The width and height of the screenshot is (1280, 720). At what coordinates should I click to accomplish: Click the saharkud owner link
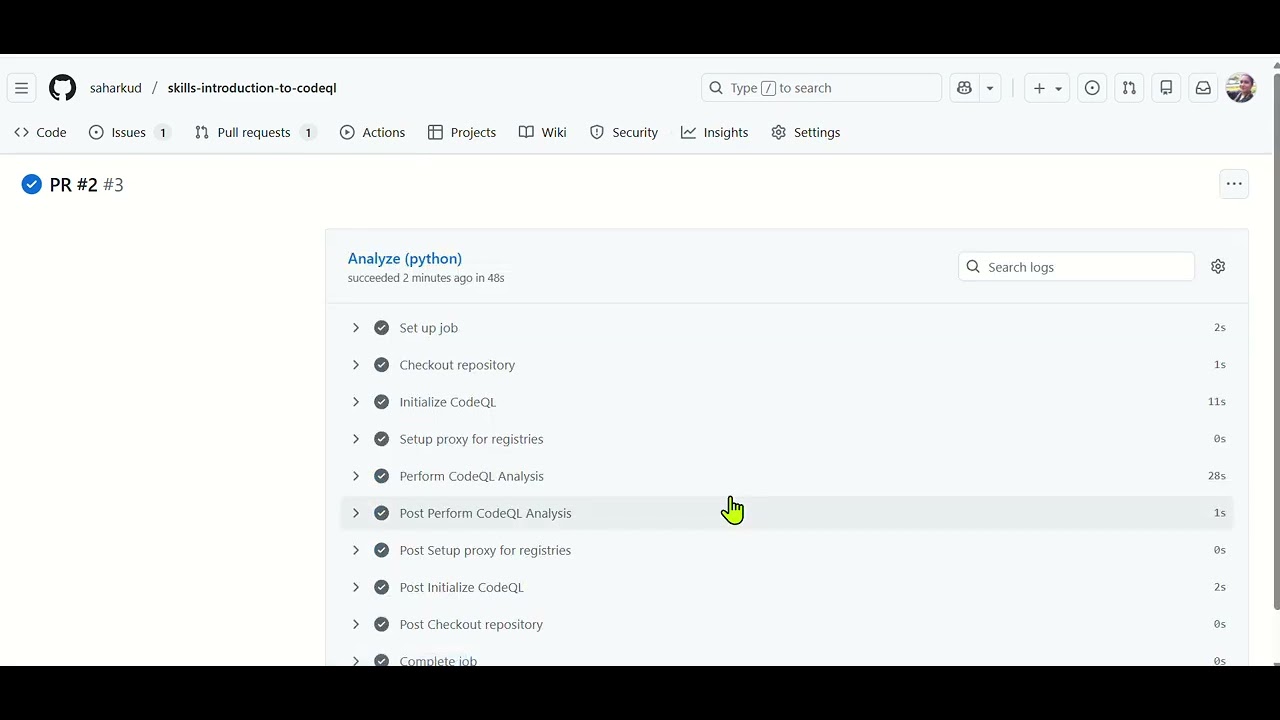click(x=116, y=88)
